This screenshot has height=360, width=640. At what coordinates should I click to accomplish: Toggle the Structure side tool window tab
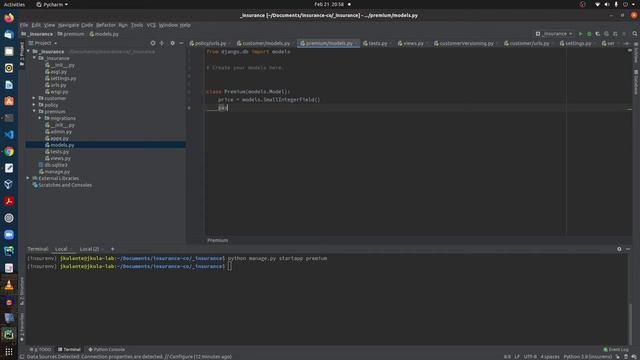click(x=22, y=291)
